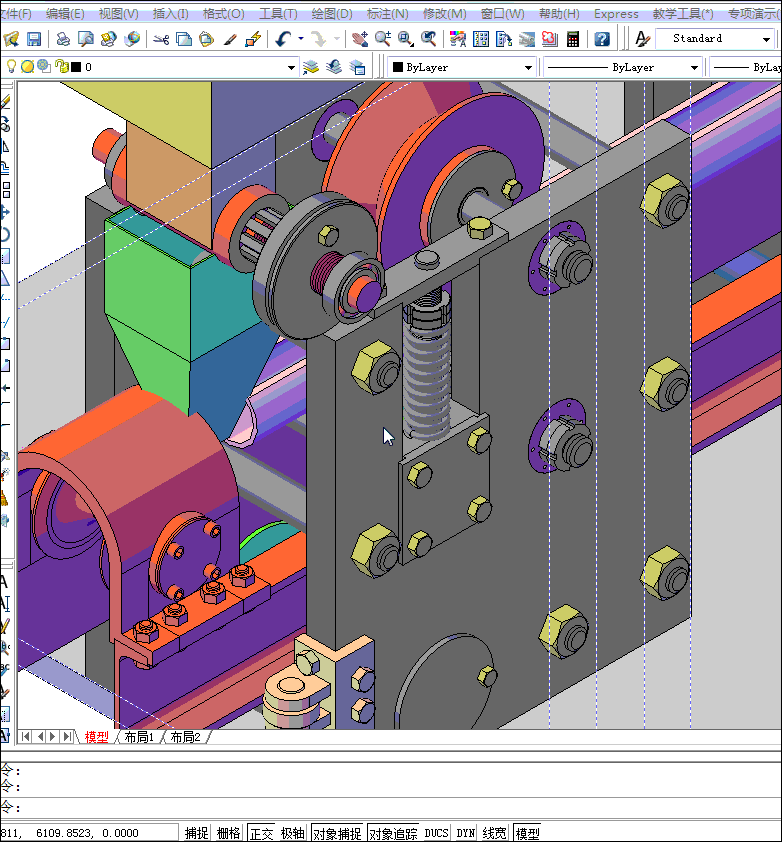Toggle 对象追踪 object snap tracking

393,833
